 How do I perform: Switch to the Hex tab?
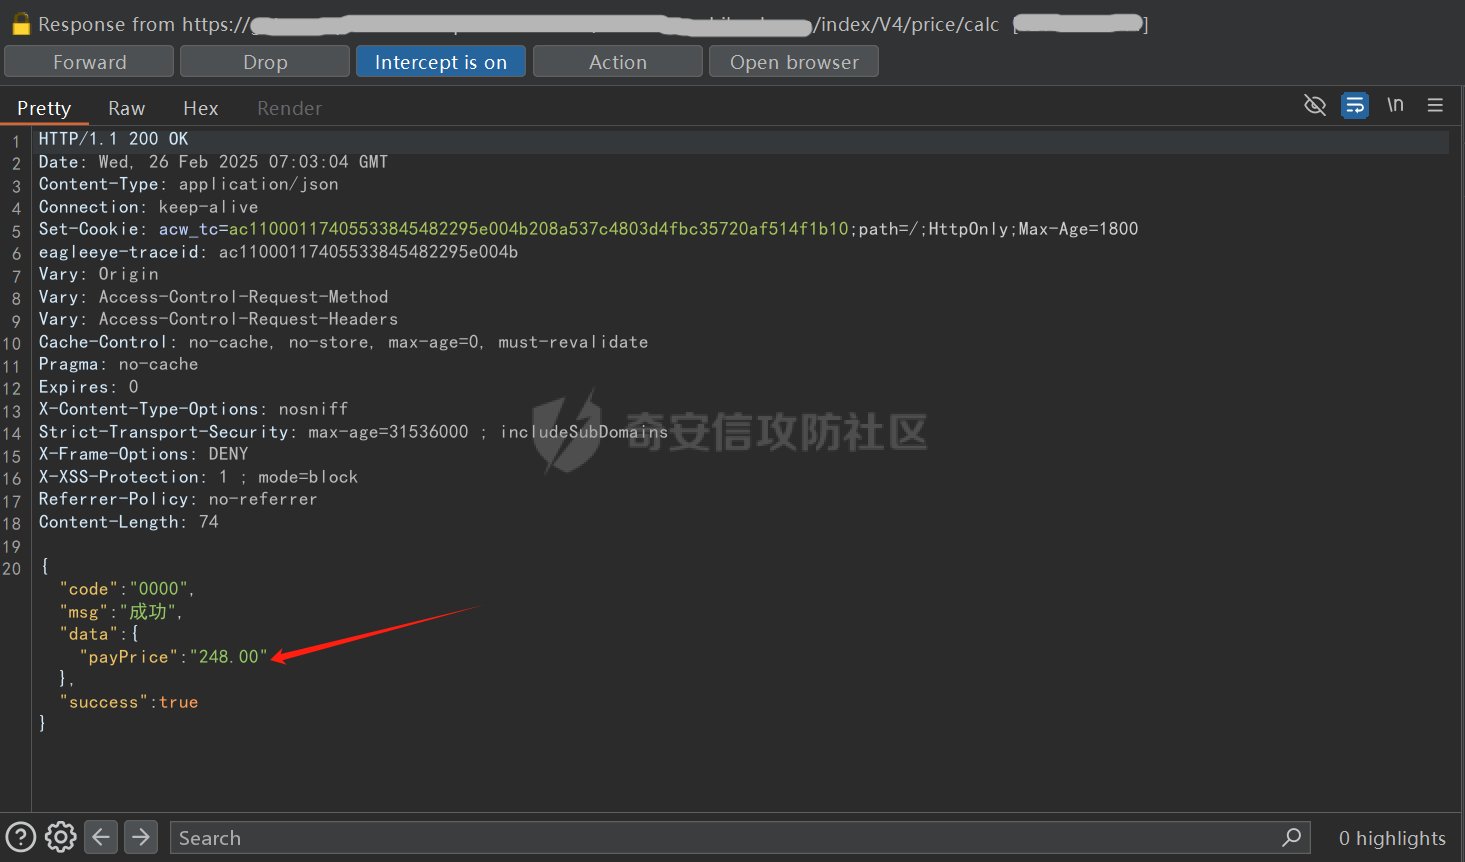click(200, 108)
